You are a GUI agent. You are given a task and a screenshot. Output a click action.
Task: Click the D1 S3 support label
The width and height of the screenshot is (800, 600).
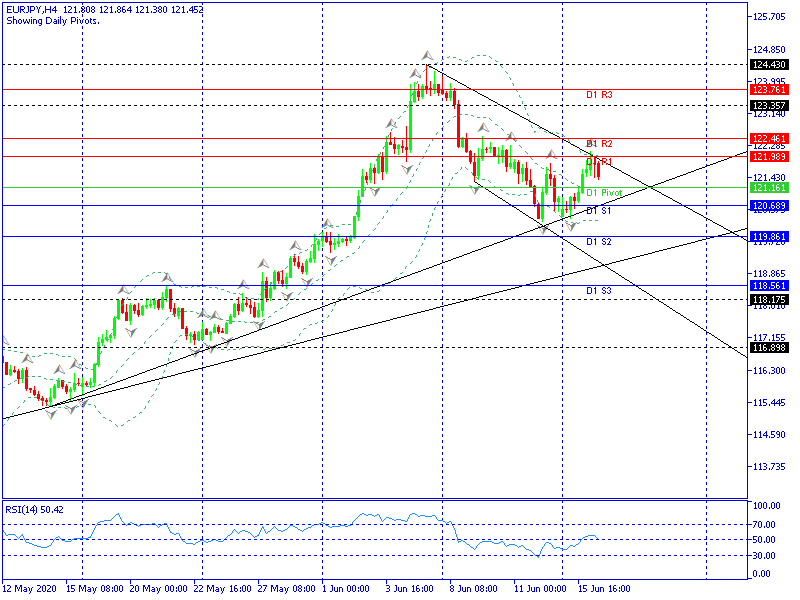(599, 291)
